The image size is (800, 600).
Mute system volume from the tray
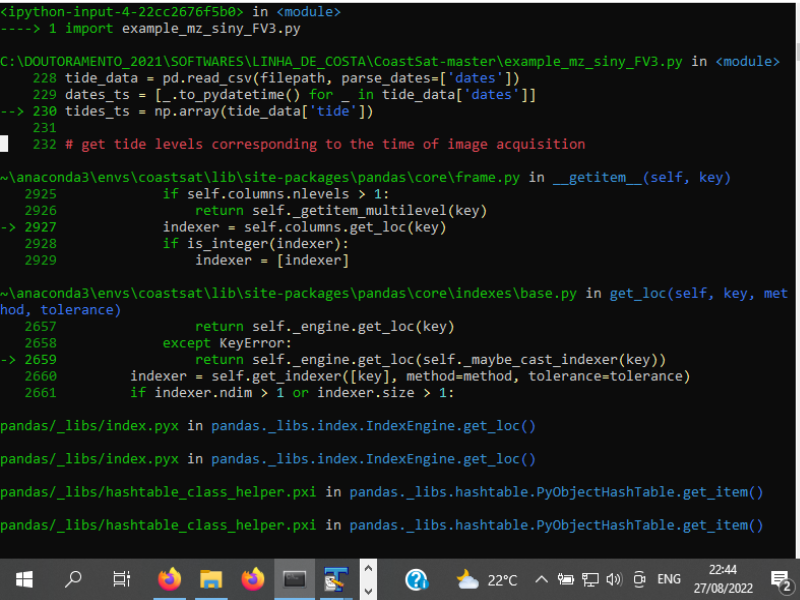tap(613, 579)
